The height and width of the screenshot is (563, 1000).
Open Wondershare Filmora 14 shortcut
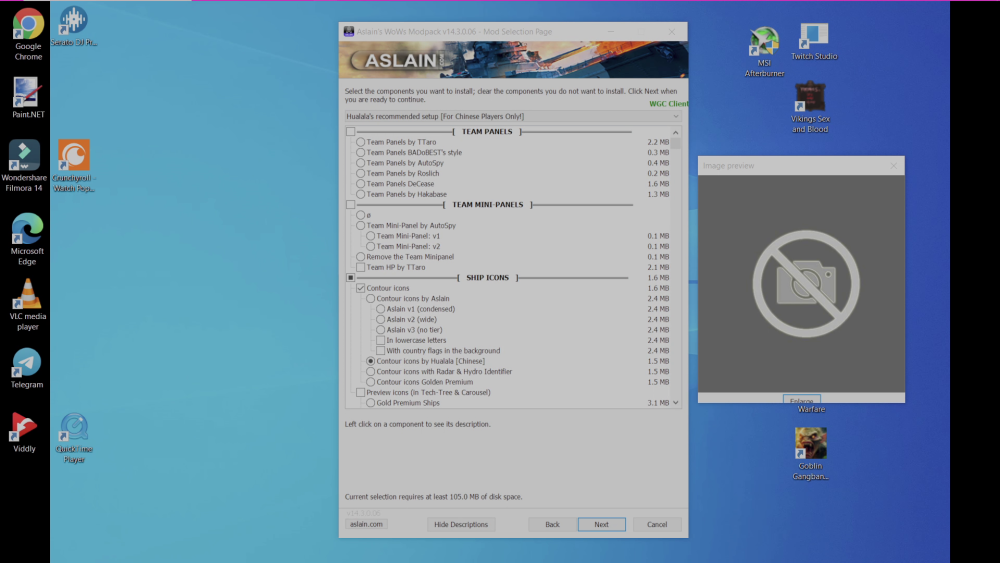[24, 166]
